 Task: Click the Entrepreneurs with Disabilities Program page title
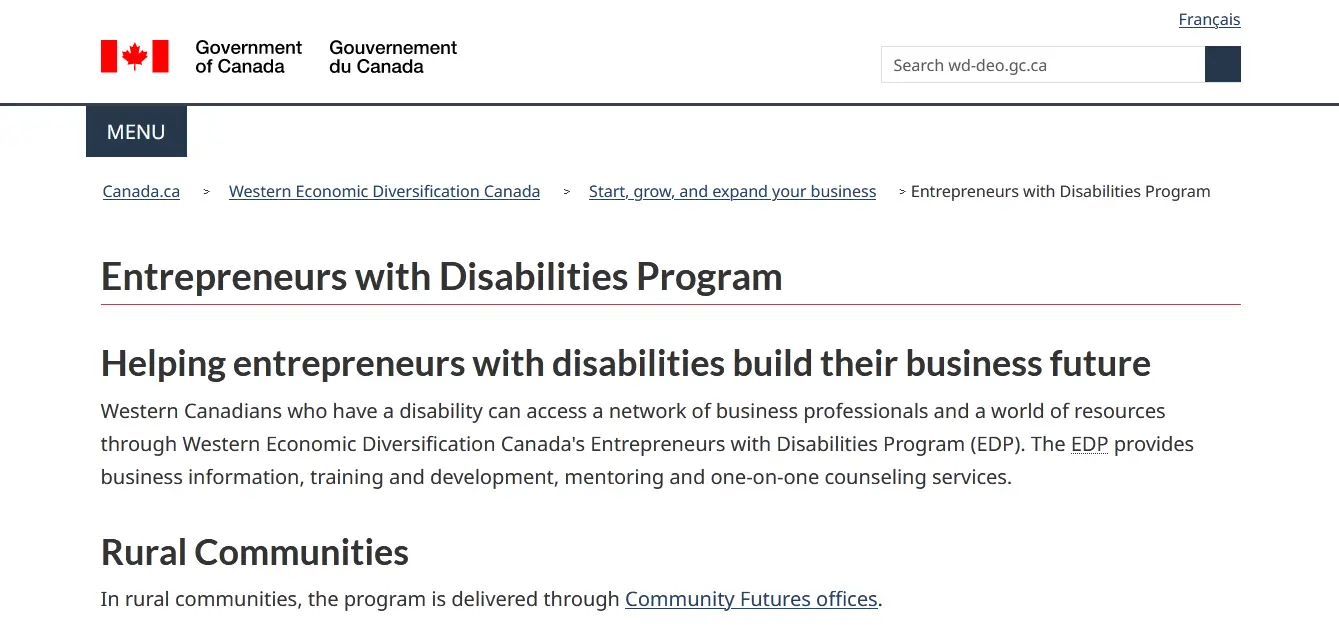[441, 277]
